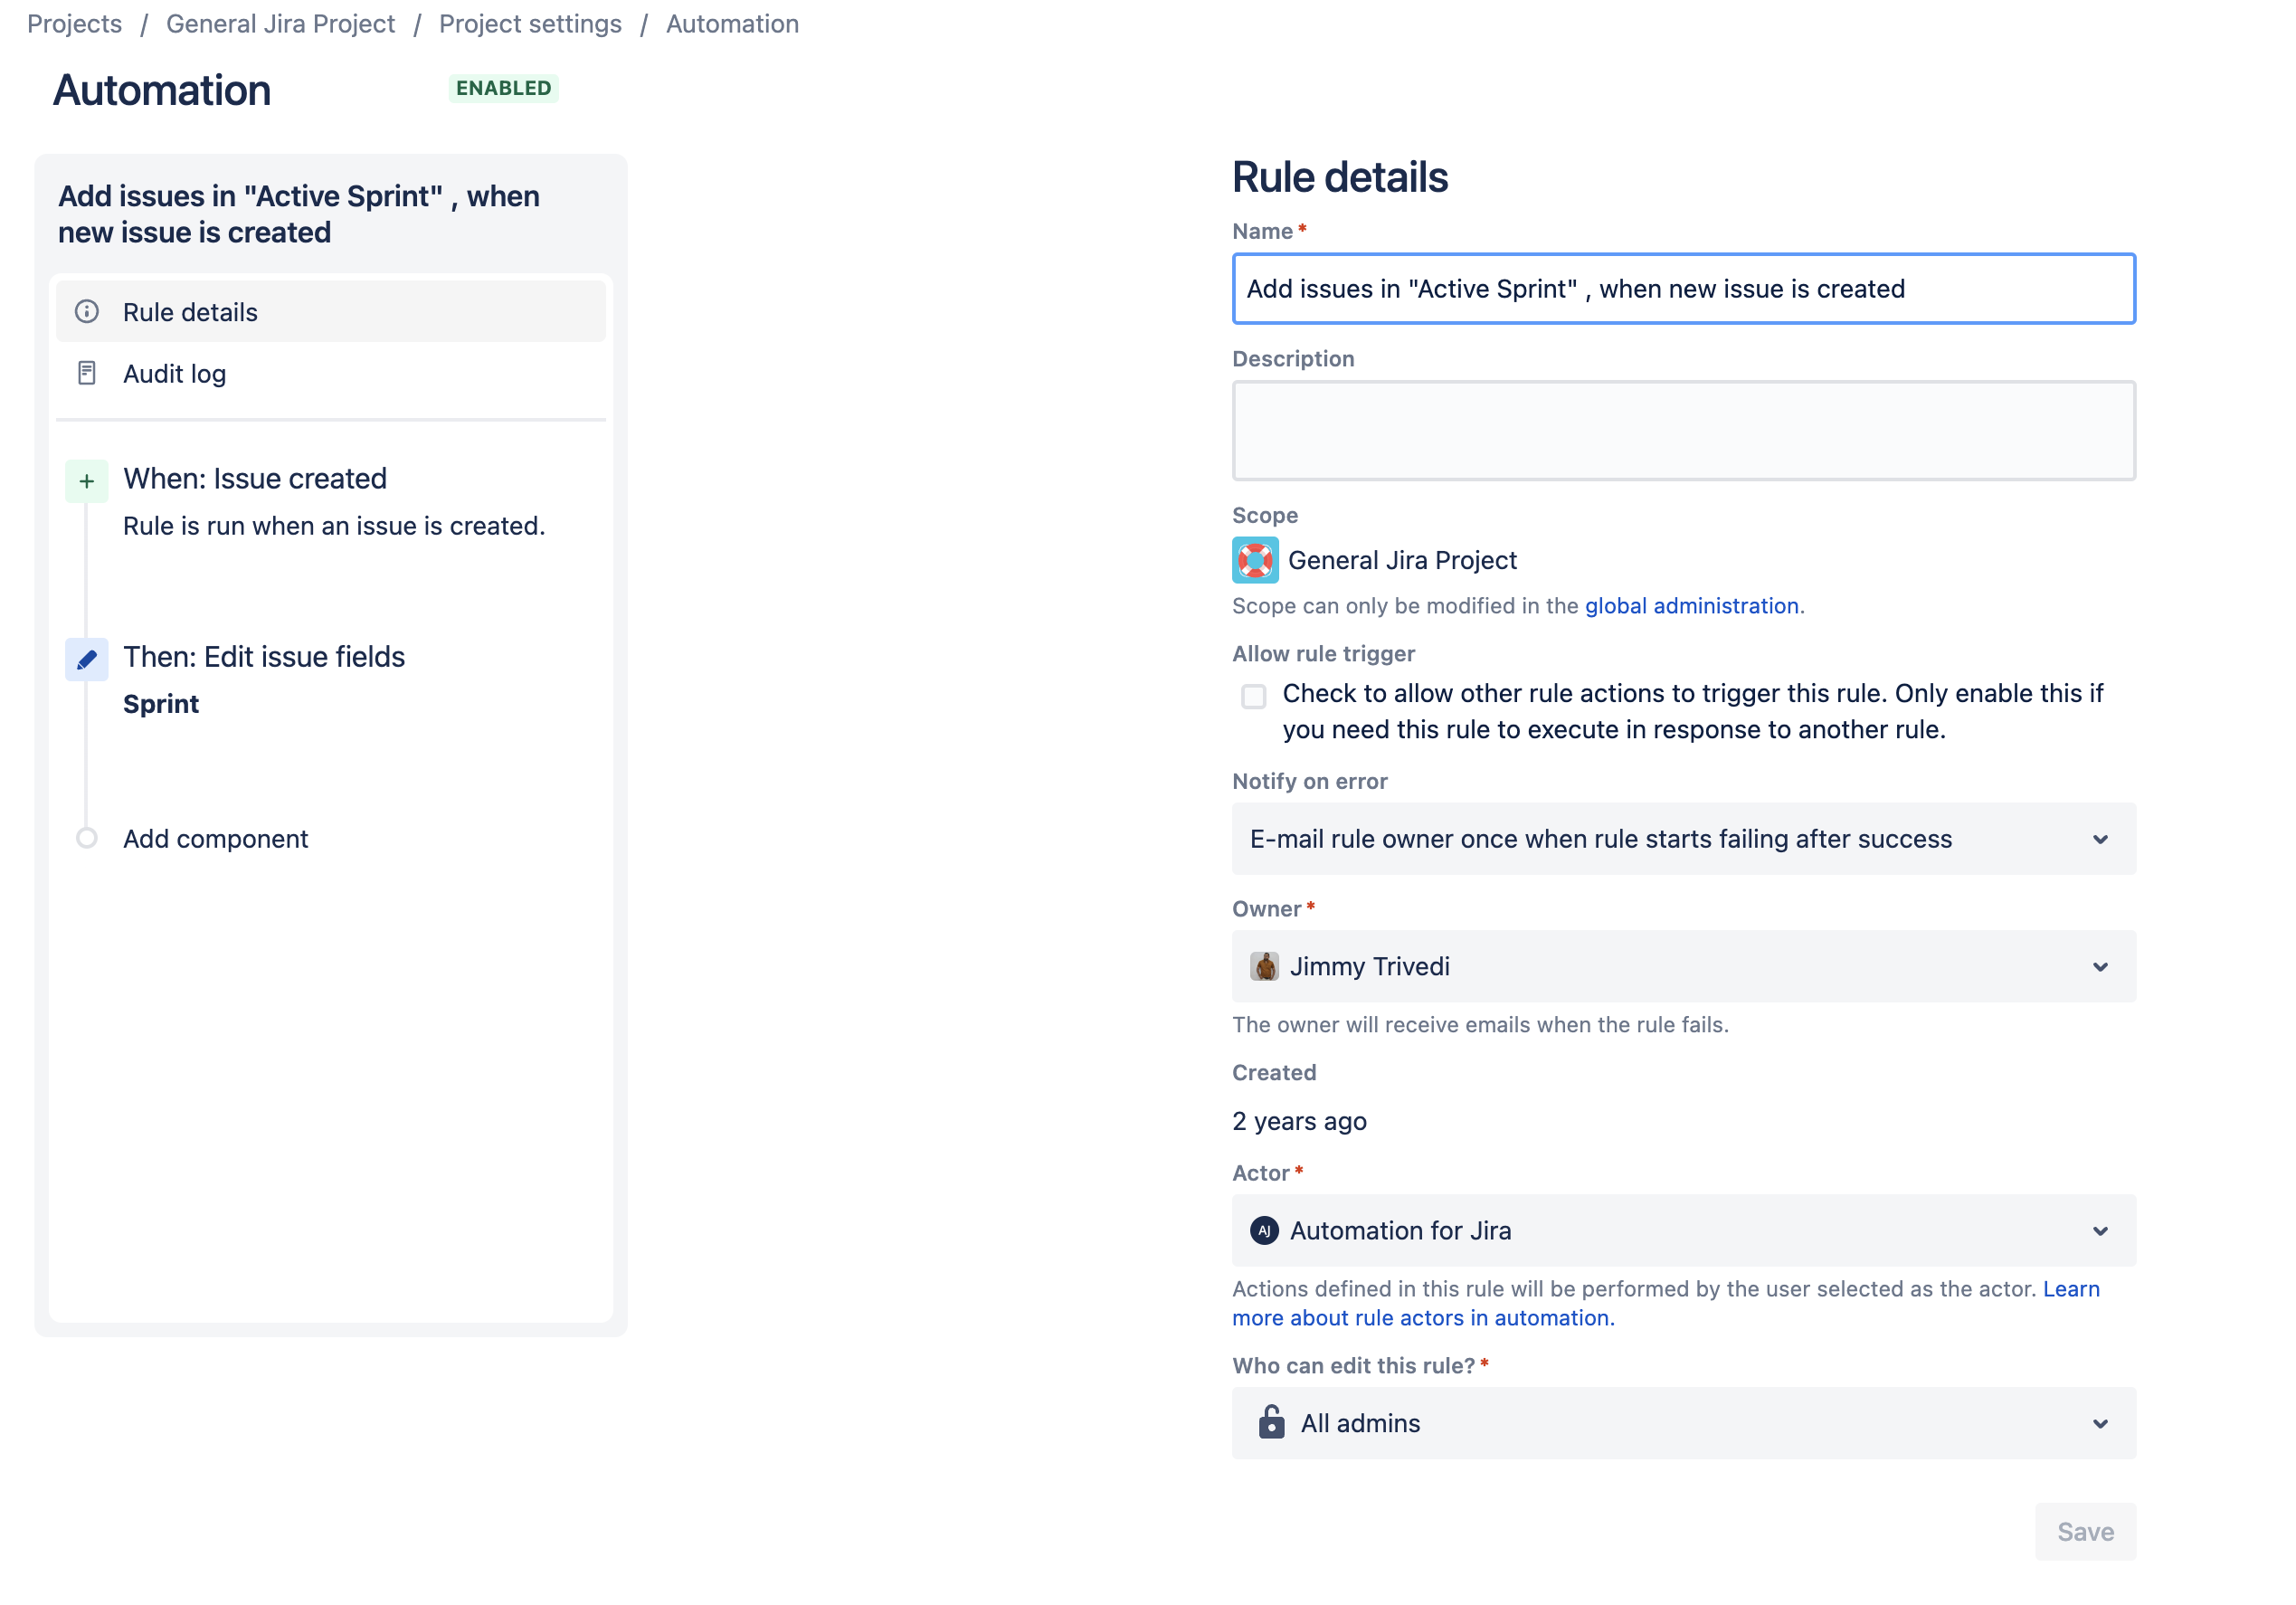Click 'Rule is run when an issue is created.'
Viewport: 2296px width, 1605px height.
[x=334, y=526]
